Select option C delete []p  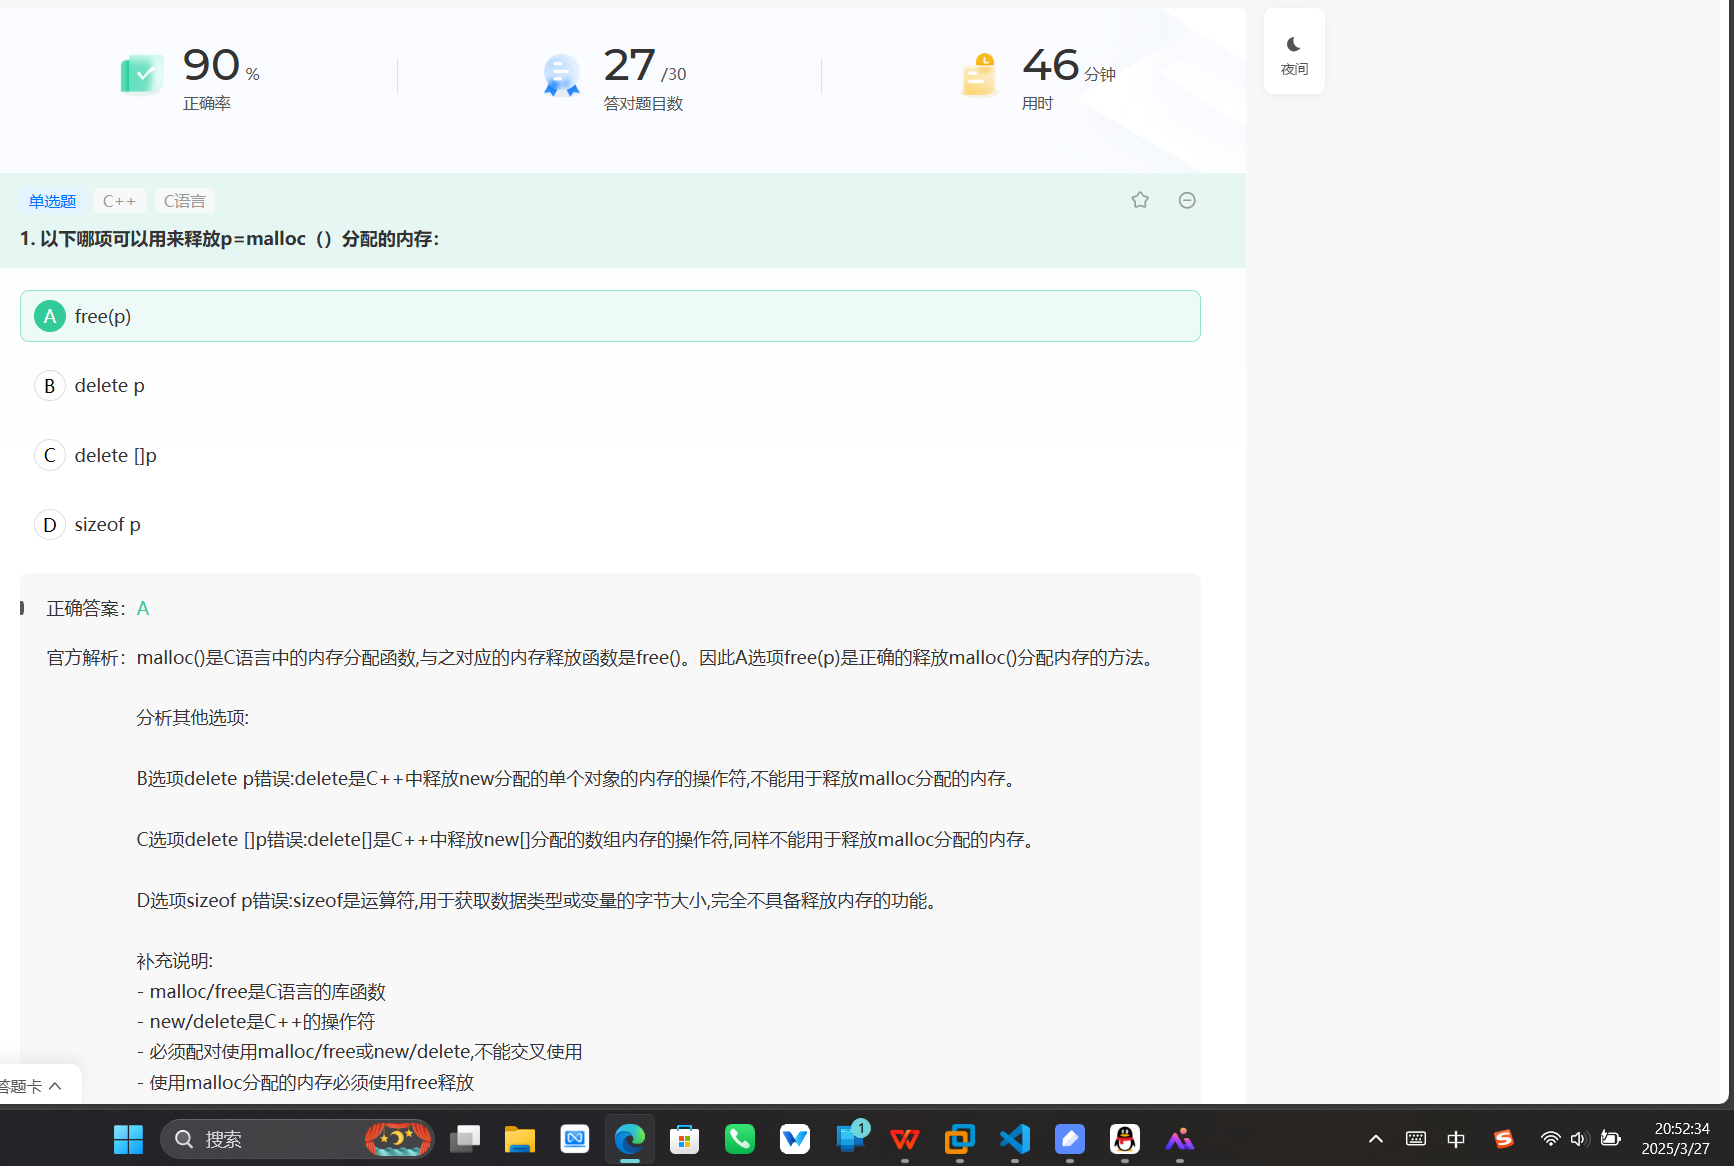[610, 455]
